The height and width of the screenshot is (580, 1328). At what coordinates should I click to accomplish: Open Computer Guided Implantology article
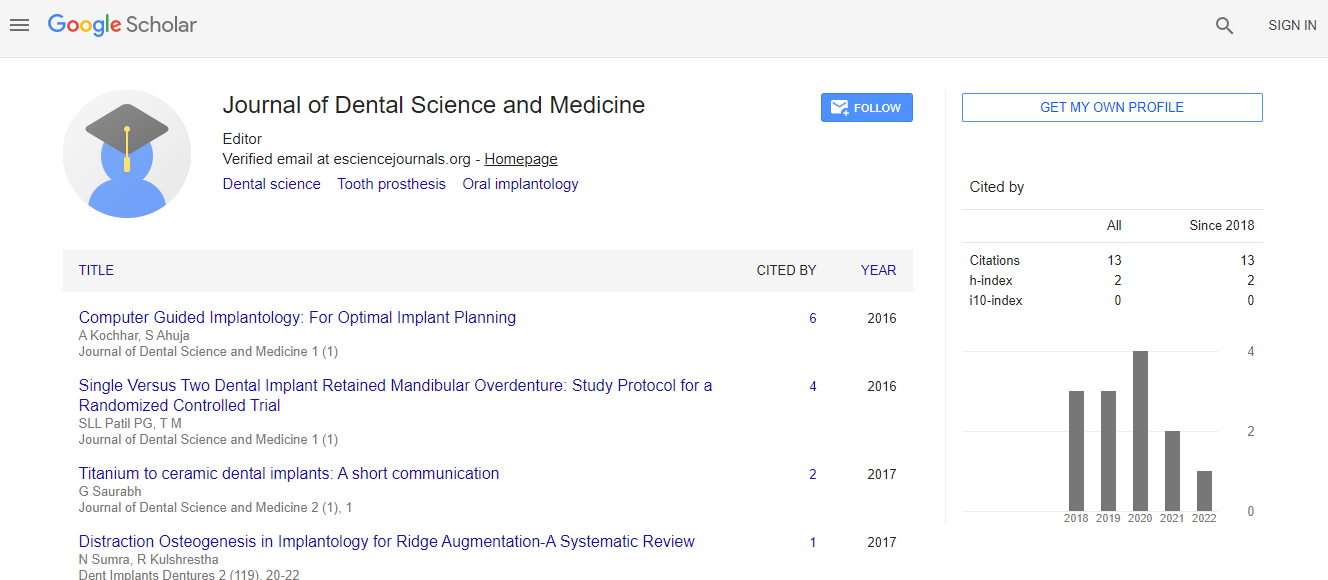click(x=297, y=318)
